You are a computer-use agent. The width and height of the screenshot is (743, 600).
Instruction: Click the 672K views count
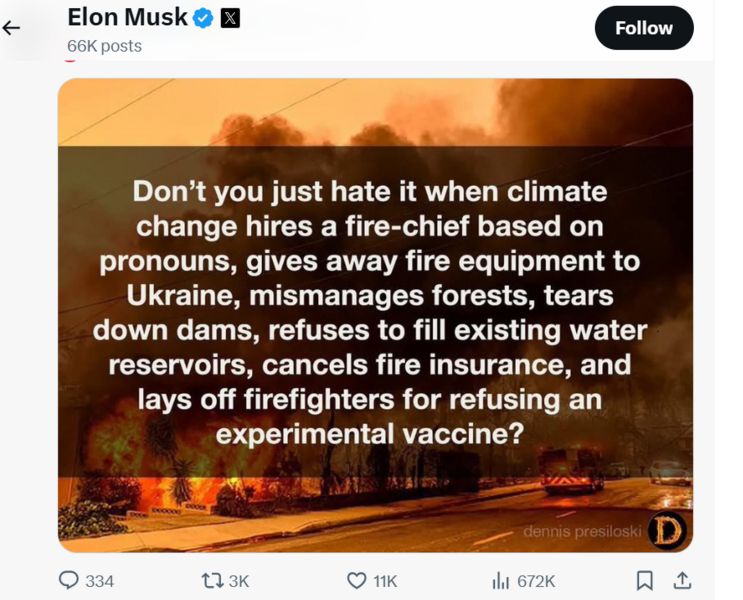[536, 581]
